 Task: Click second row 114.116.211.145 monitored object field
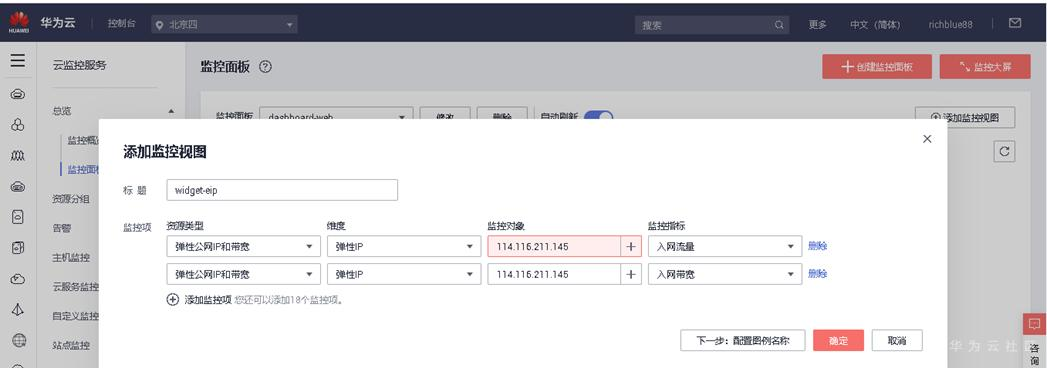[x=554, y=274]
